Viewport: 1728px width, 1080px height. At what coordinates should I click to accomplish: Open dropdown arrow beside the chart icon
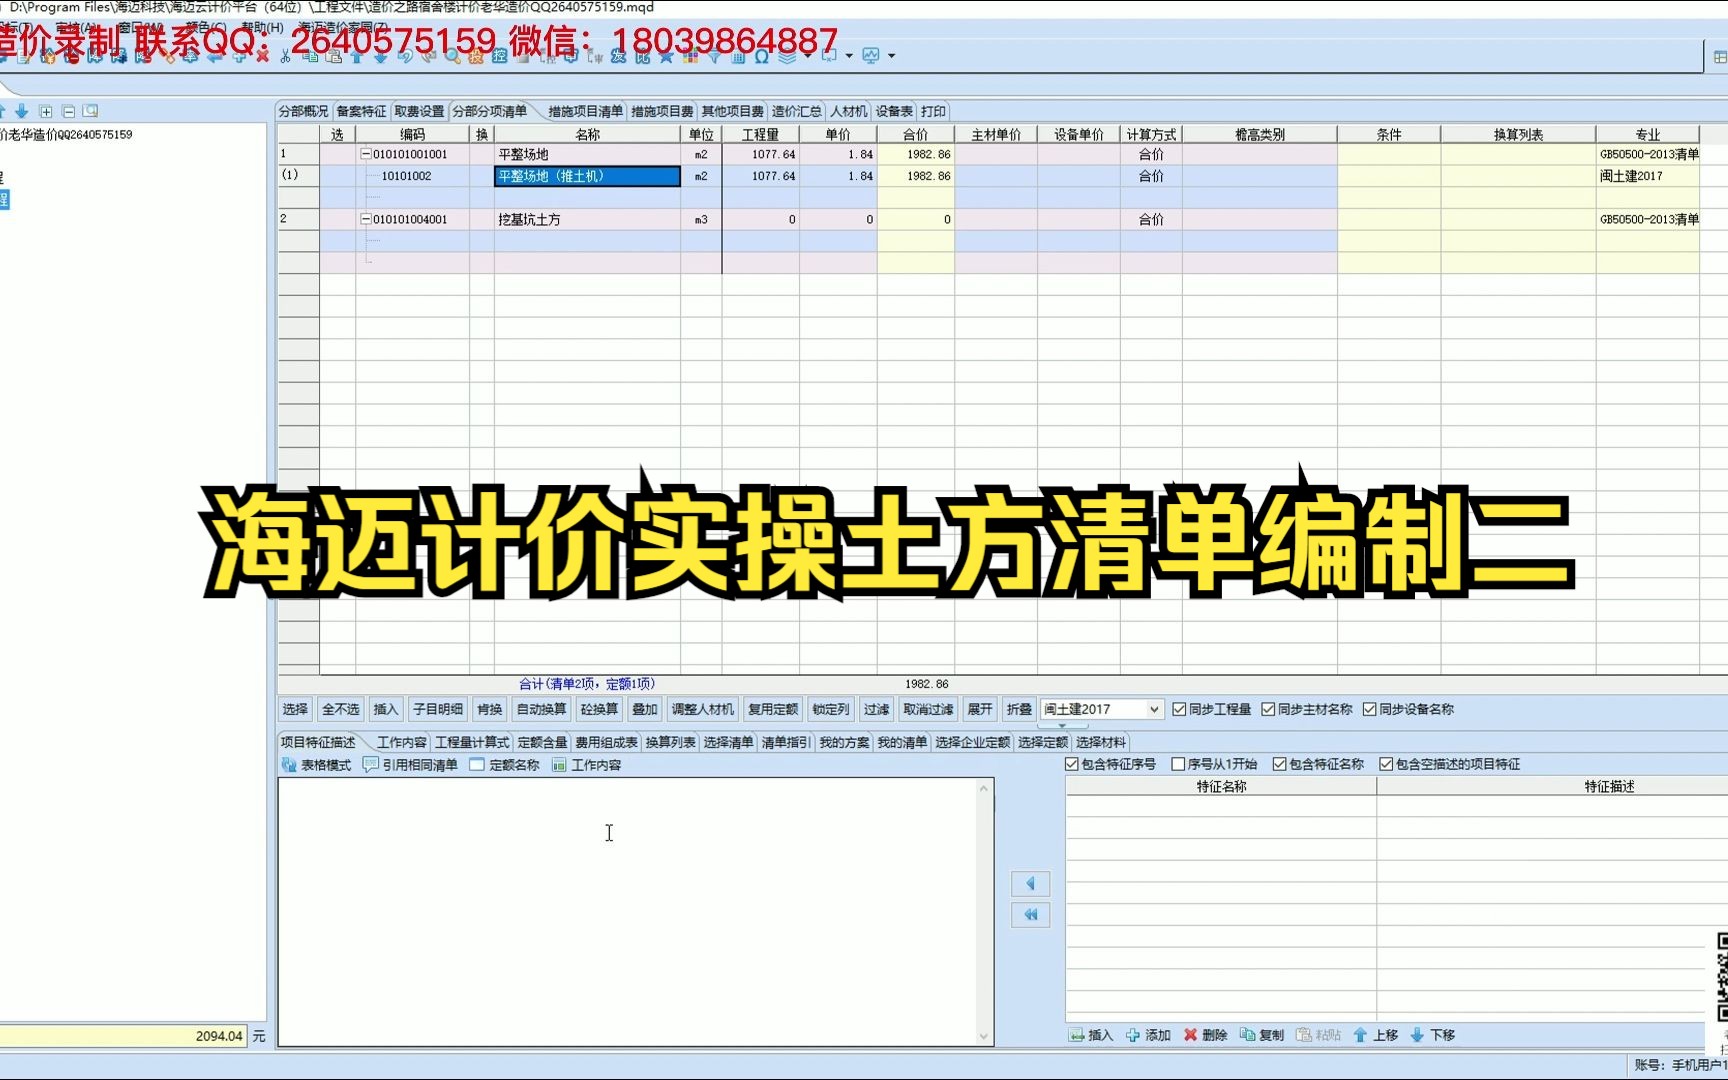click(891, 56)
